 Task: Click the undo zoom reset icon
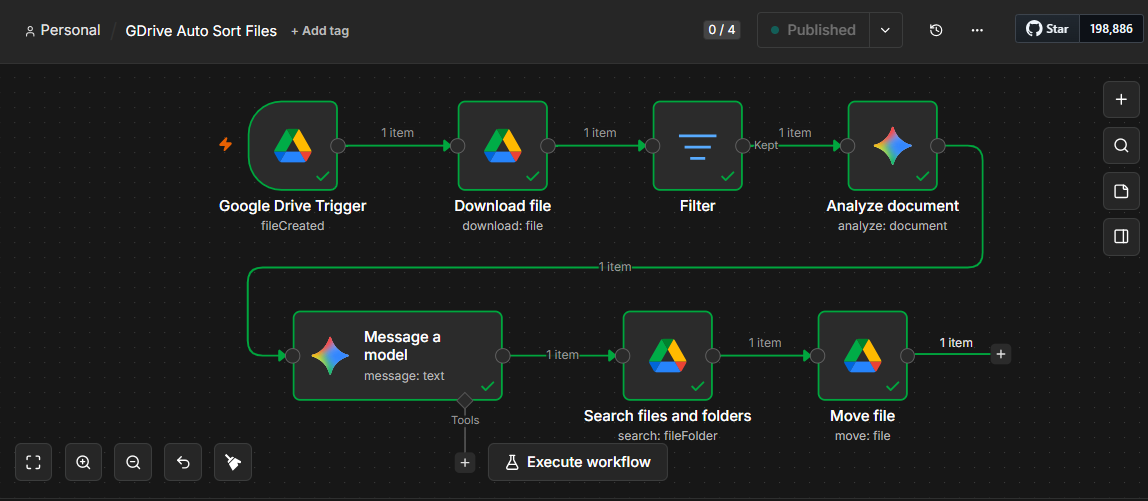(183, 462)
